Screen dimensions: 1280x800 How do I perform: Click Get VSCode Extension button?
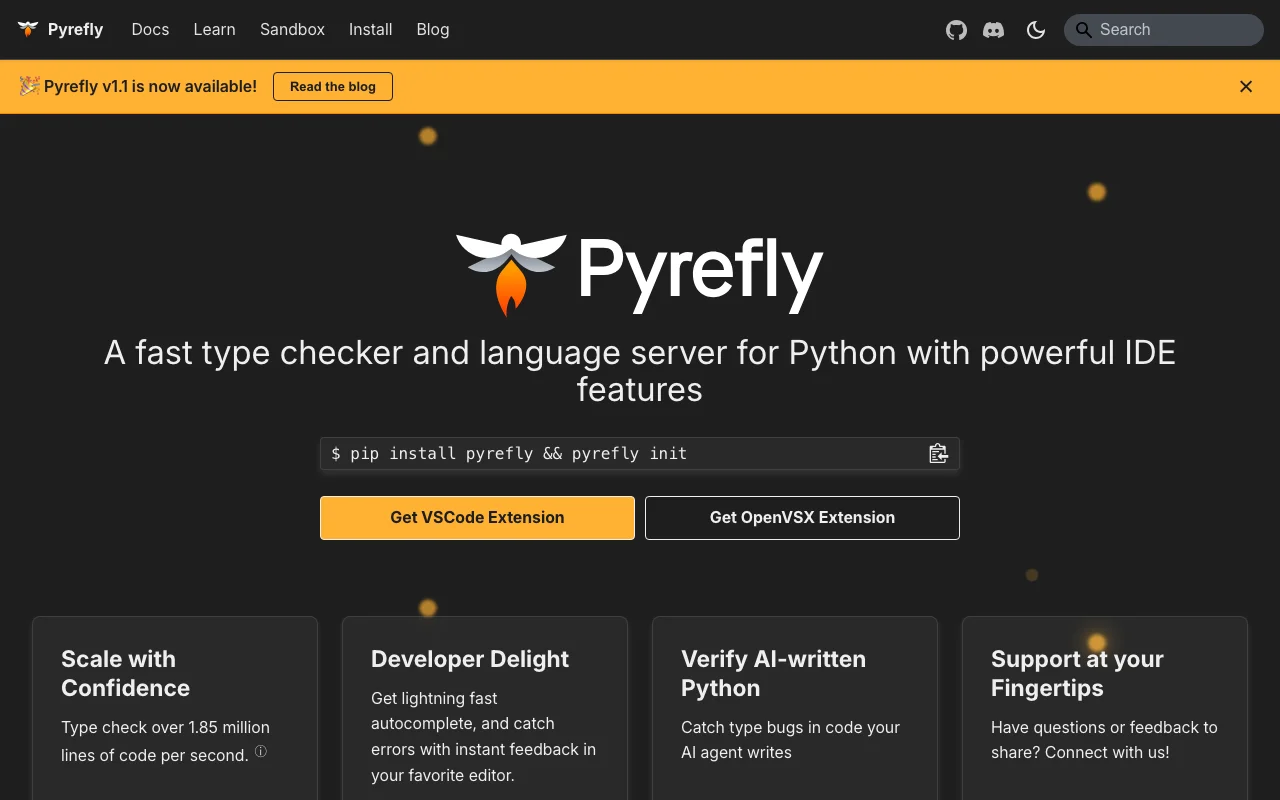click(x=477, y=518)
